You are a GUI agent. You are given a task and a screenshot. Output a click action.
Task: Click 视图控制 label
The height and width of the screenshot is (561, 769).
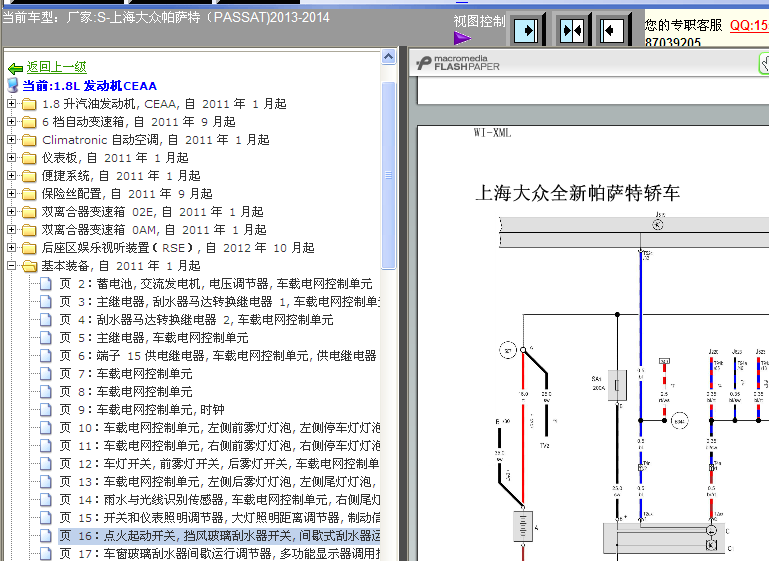pos(479,22)
